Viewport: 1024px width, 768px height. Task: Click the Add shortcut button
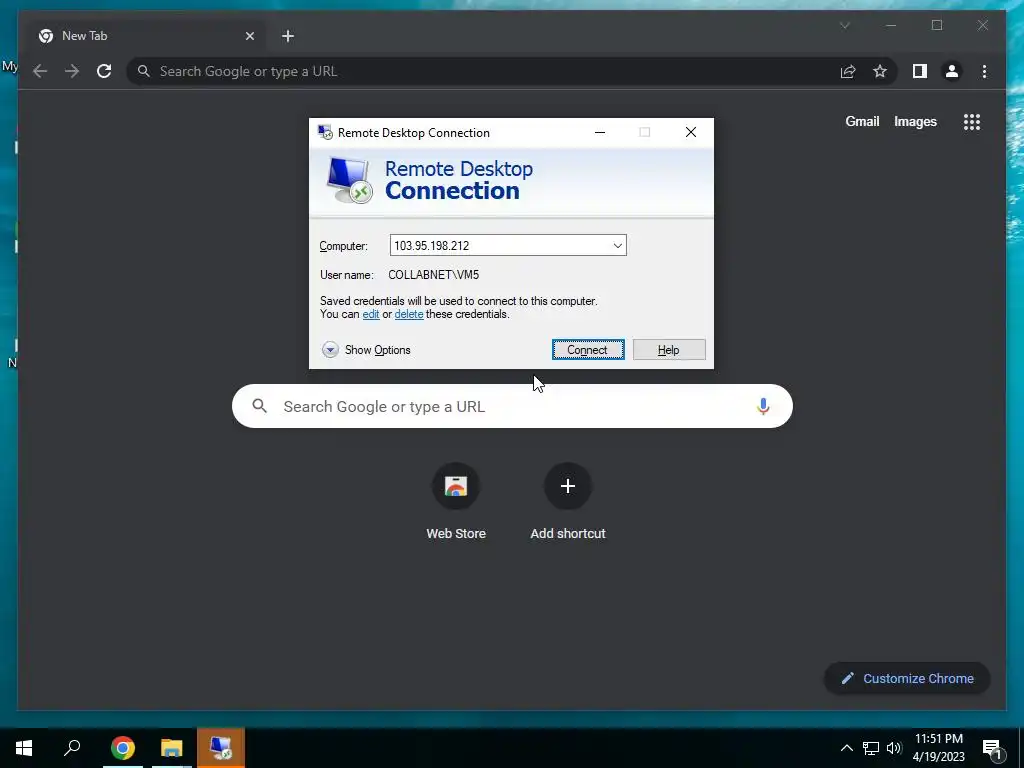(x=568, y=502)
